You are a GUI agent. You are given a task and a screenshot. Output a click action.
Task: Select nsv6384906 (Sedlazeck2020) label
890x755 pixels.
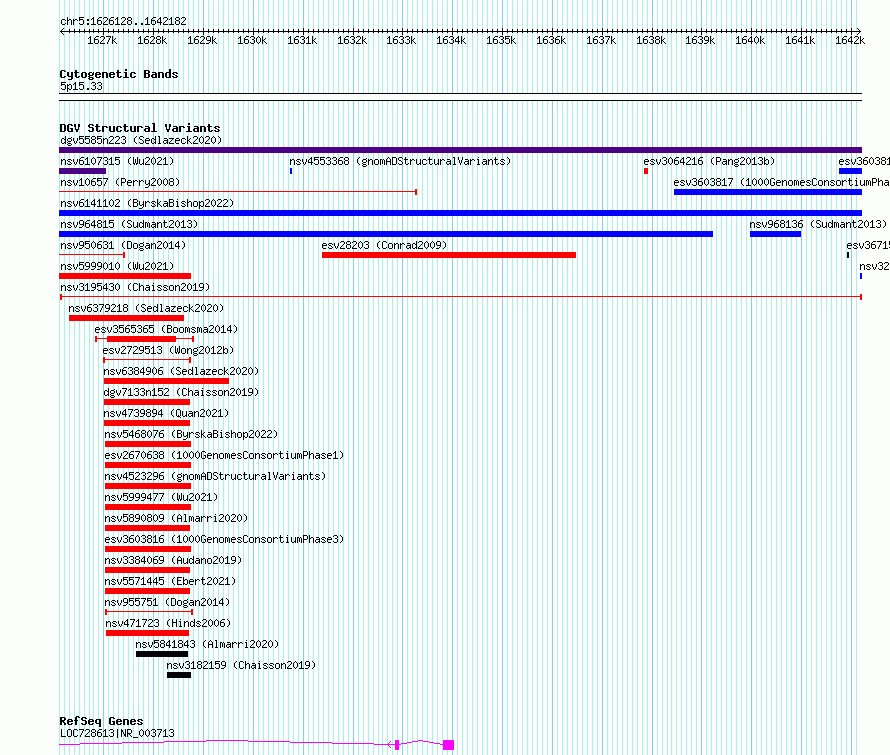tap(181, 371)
